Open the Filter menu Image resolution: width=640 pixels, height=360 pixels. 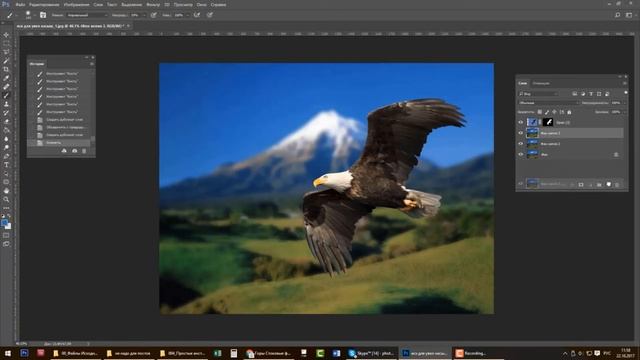pyautogui.click(x=153, y=5)
